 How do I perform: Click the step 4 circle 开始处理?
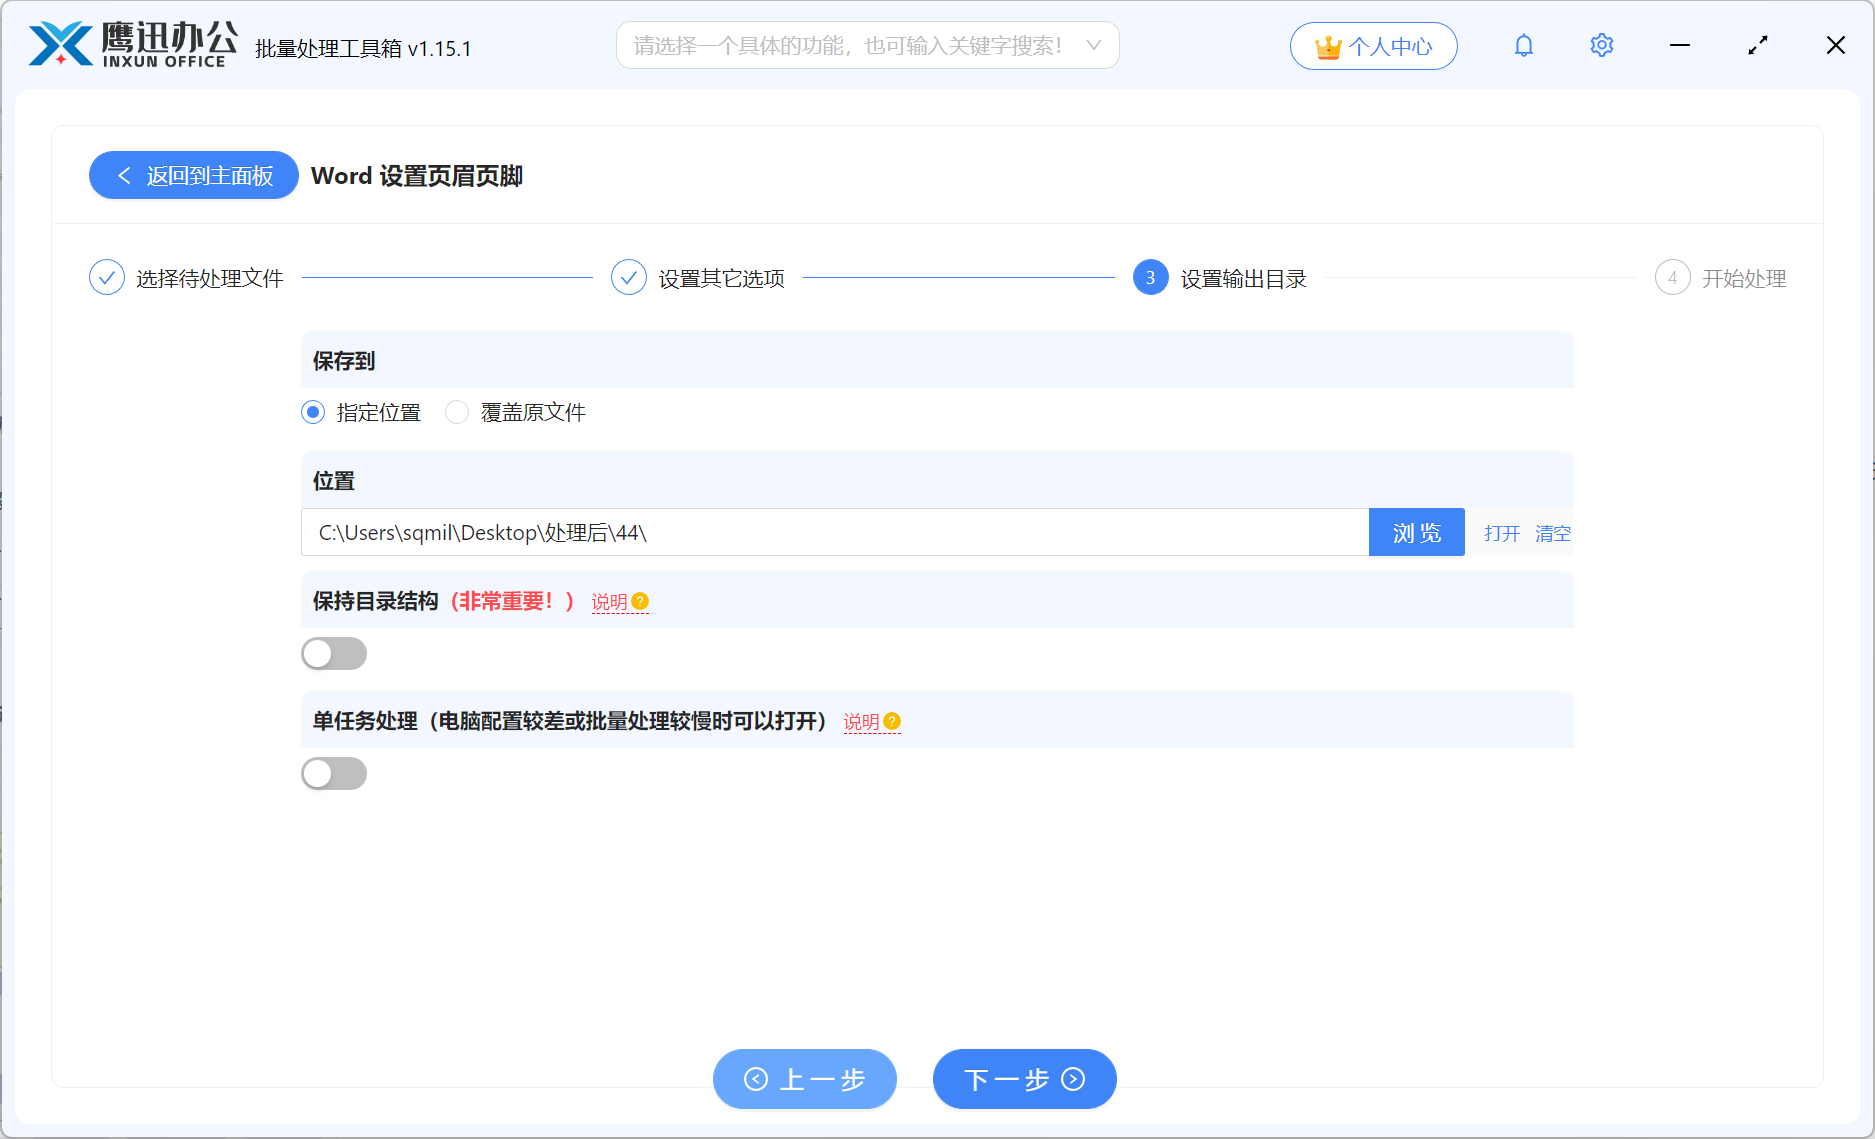[1673, 278]
